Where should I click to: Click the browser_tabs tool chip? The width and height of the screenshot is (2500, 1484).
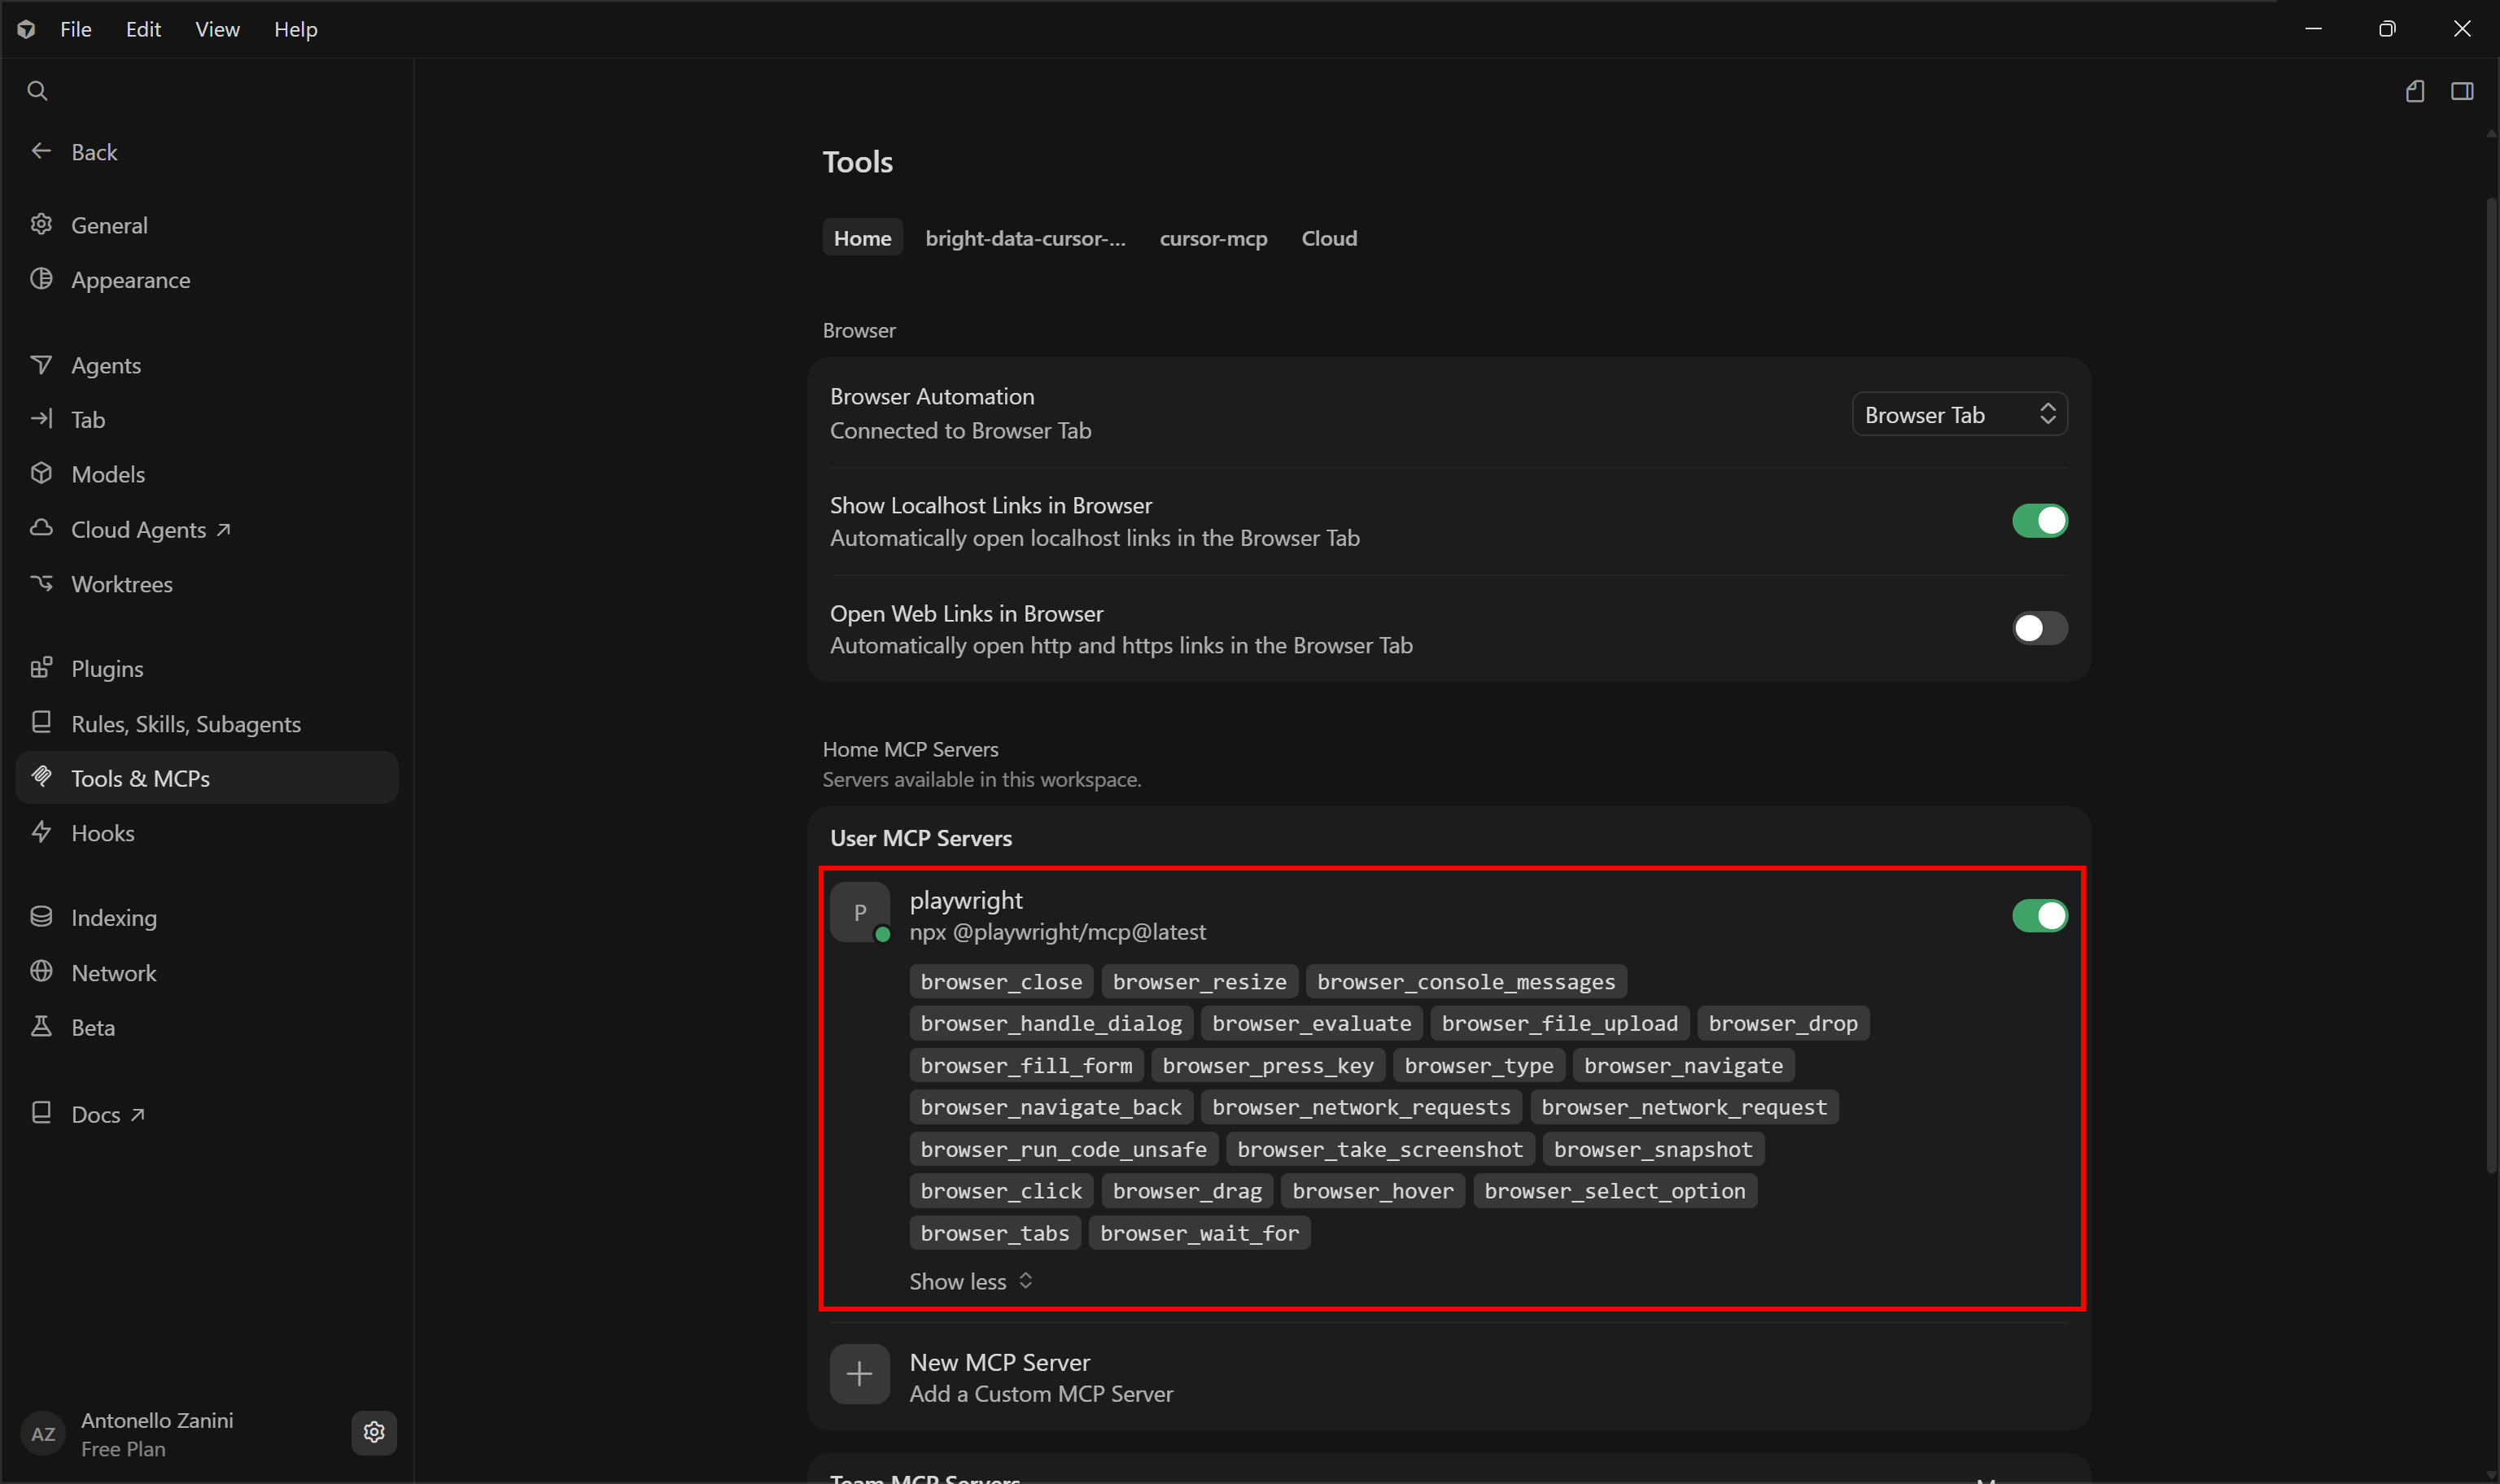[x=995, y=1234]
